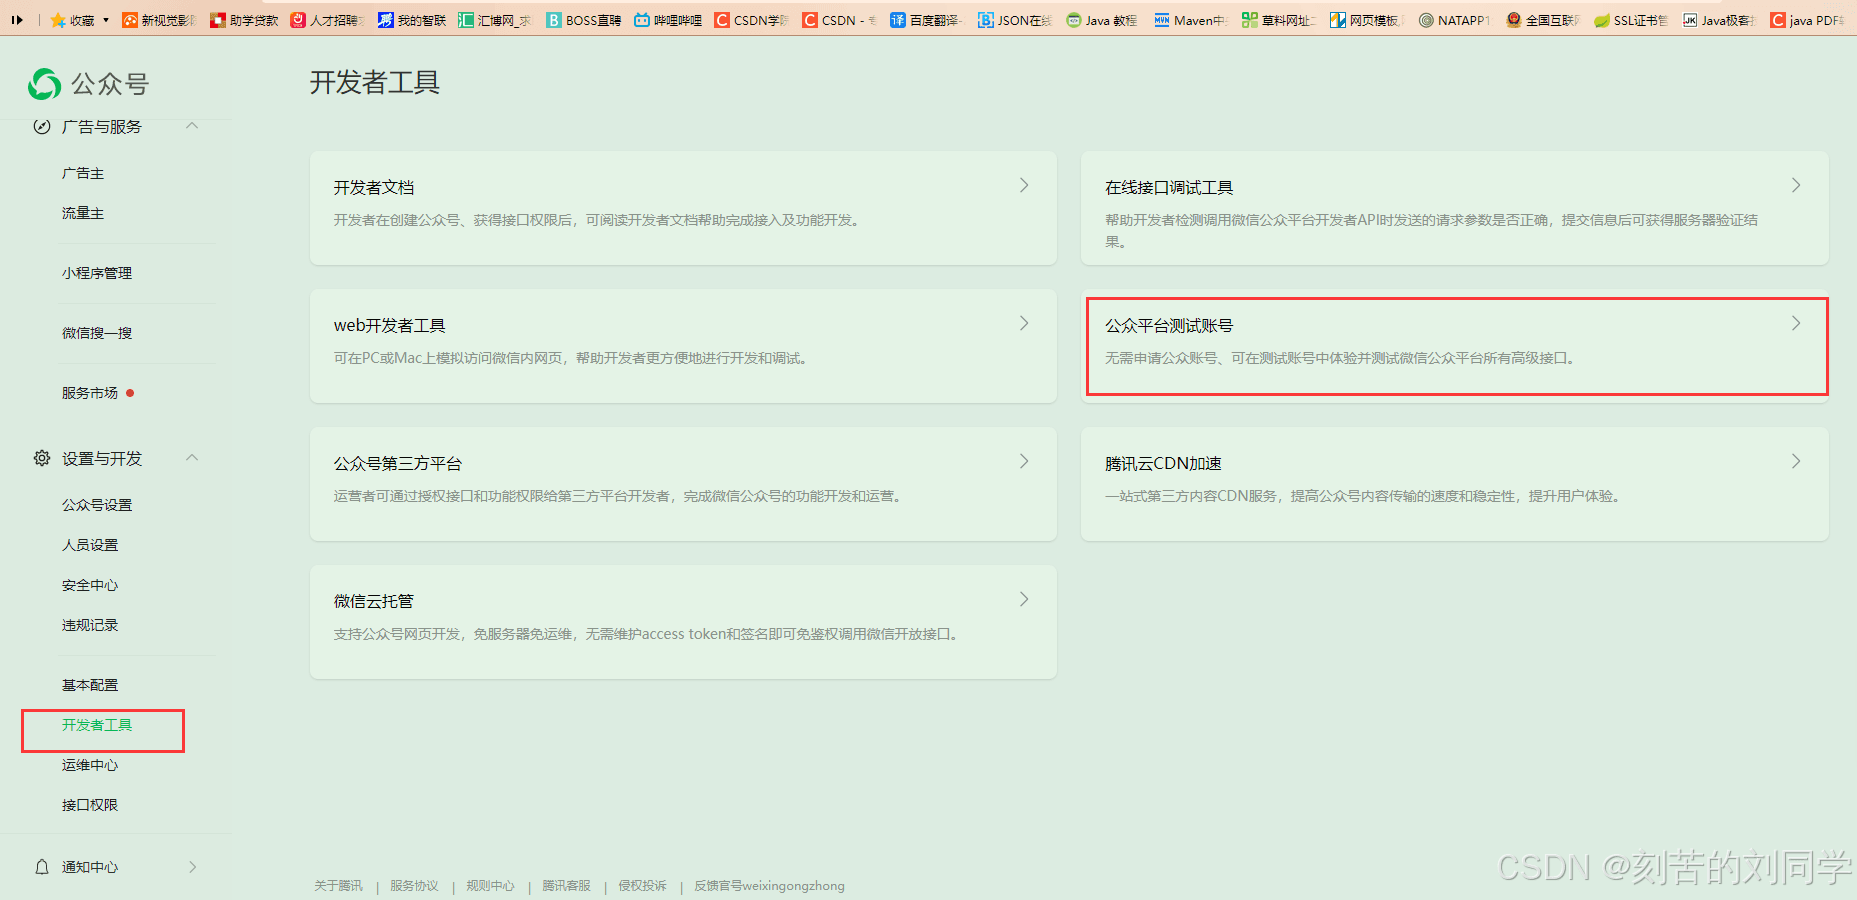Click the arrow on the 公众号第三方平台 card
Image resolution: width=1857 pixels, height=900 pixels.
coord(1024,461)
